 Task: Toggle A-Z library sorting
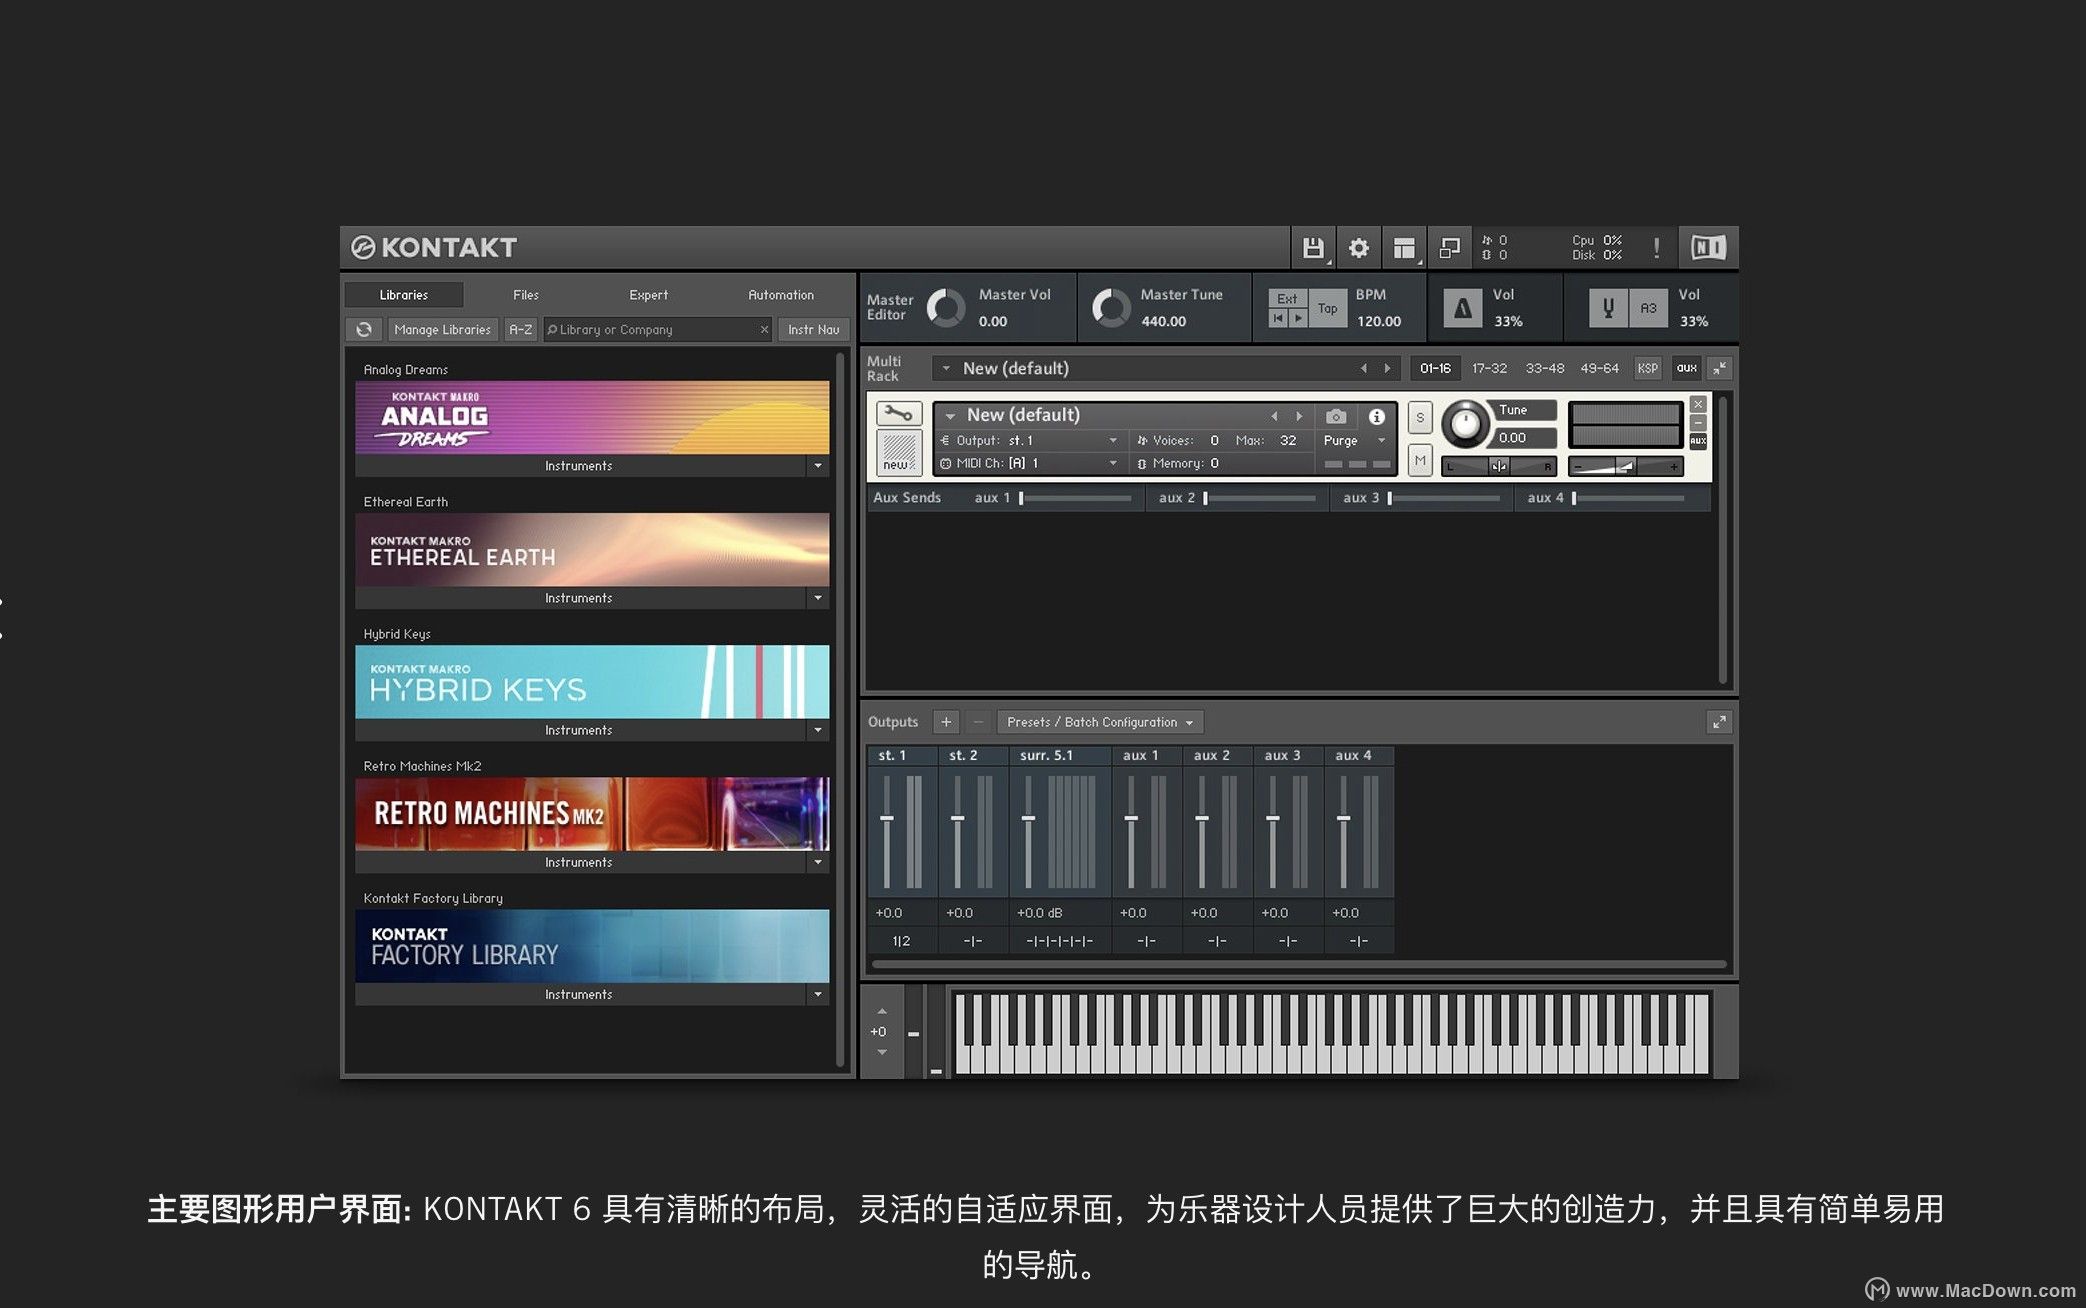[x=520, y=329]
